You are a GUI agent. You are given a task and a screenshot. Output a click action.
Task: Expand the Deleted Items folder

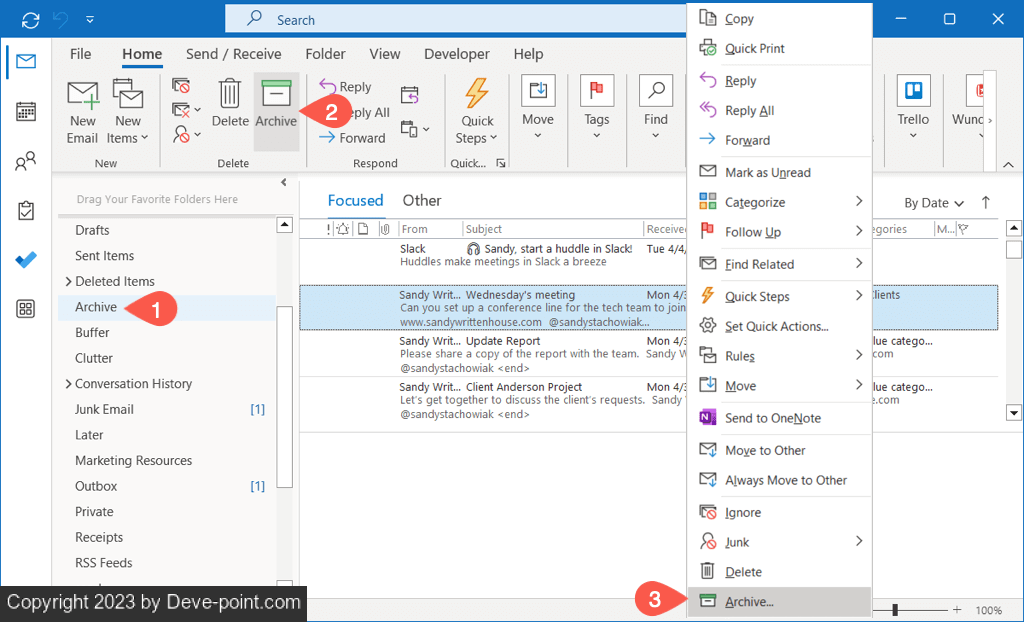click(68, 282)
